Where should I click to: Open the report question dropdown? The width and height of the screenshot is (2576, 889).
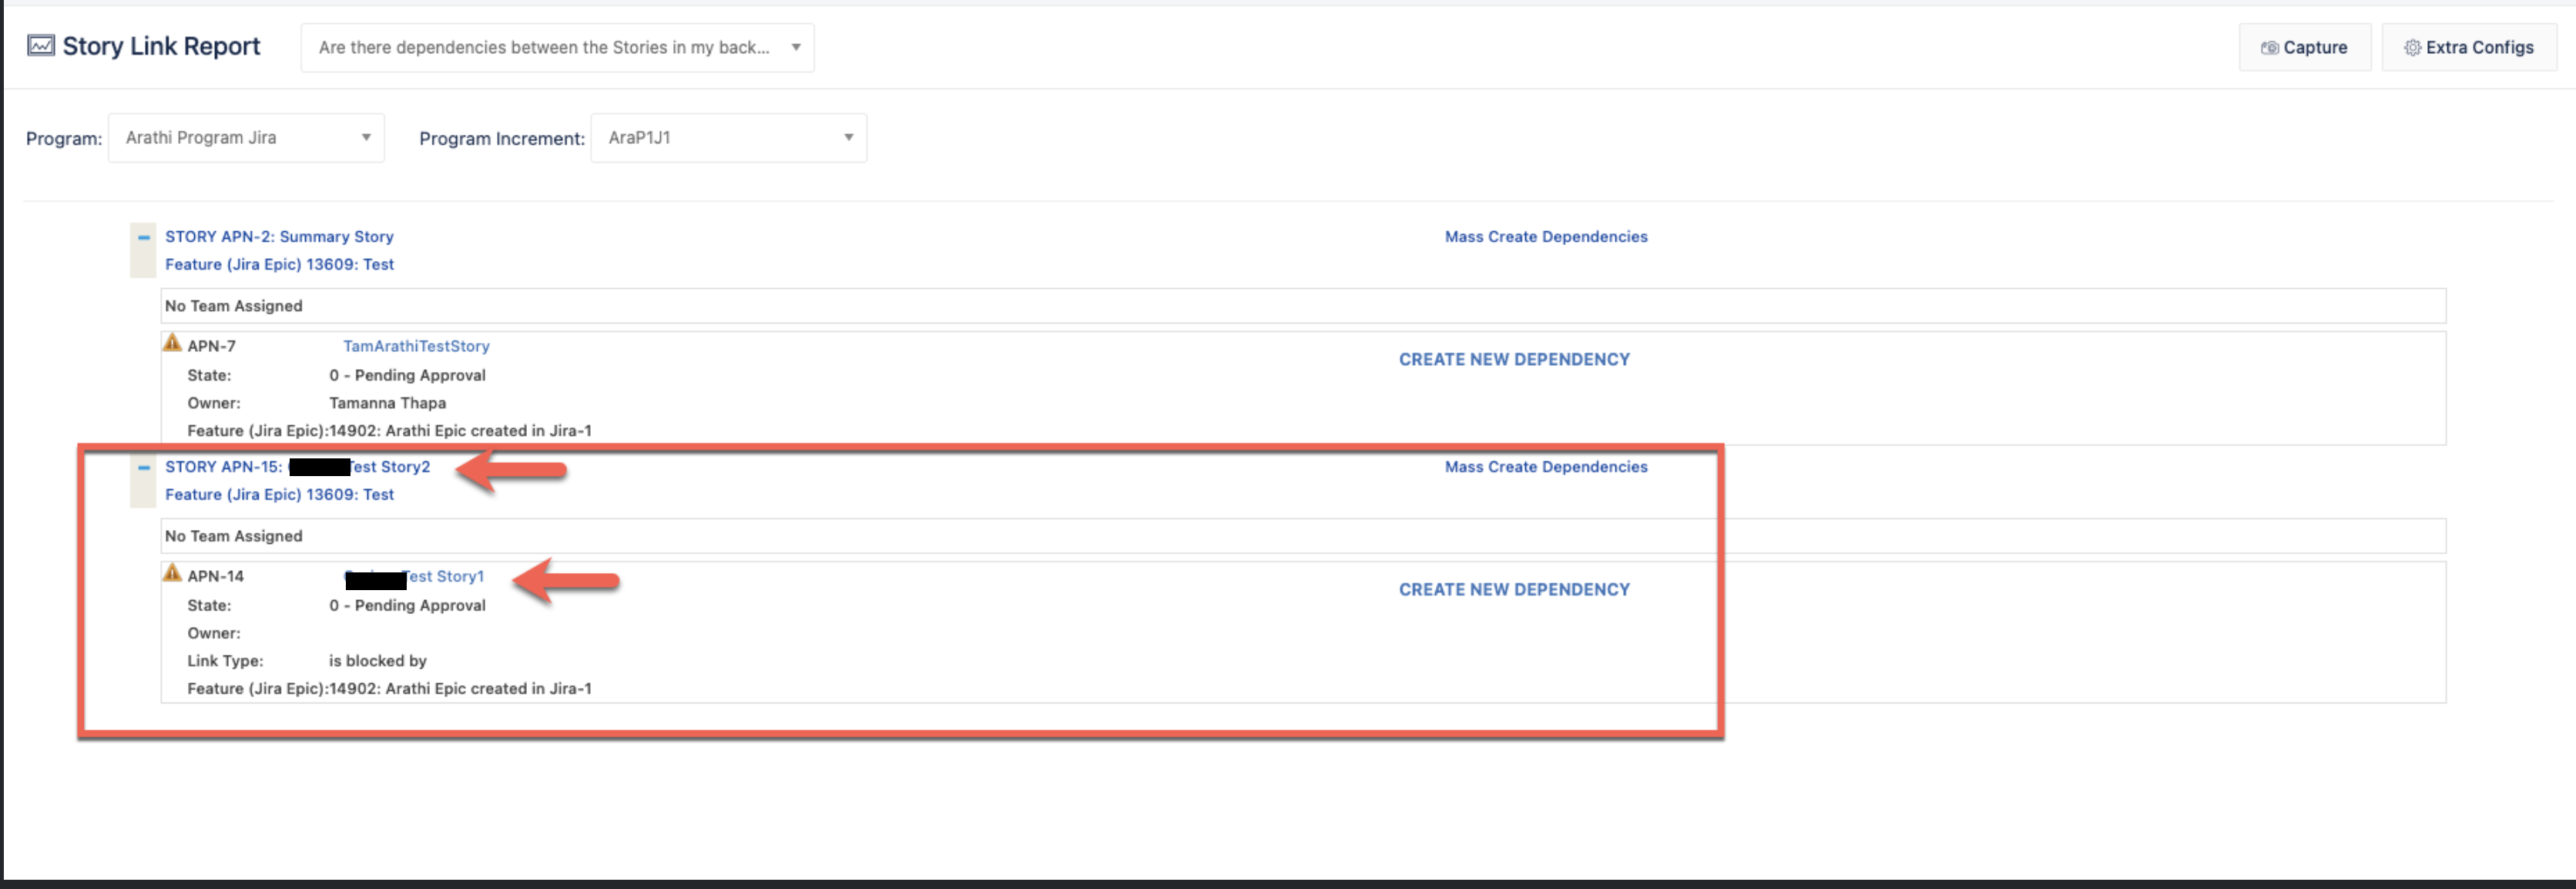pyautogui.click(x=557, y=48)
